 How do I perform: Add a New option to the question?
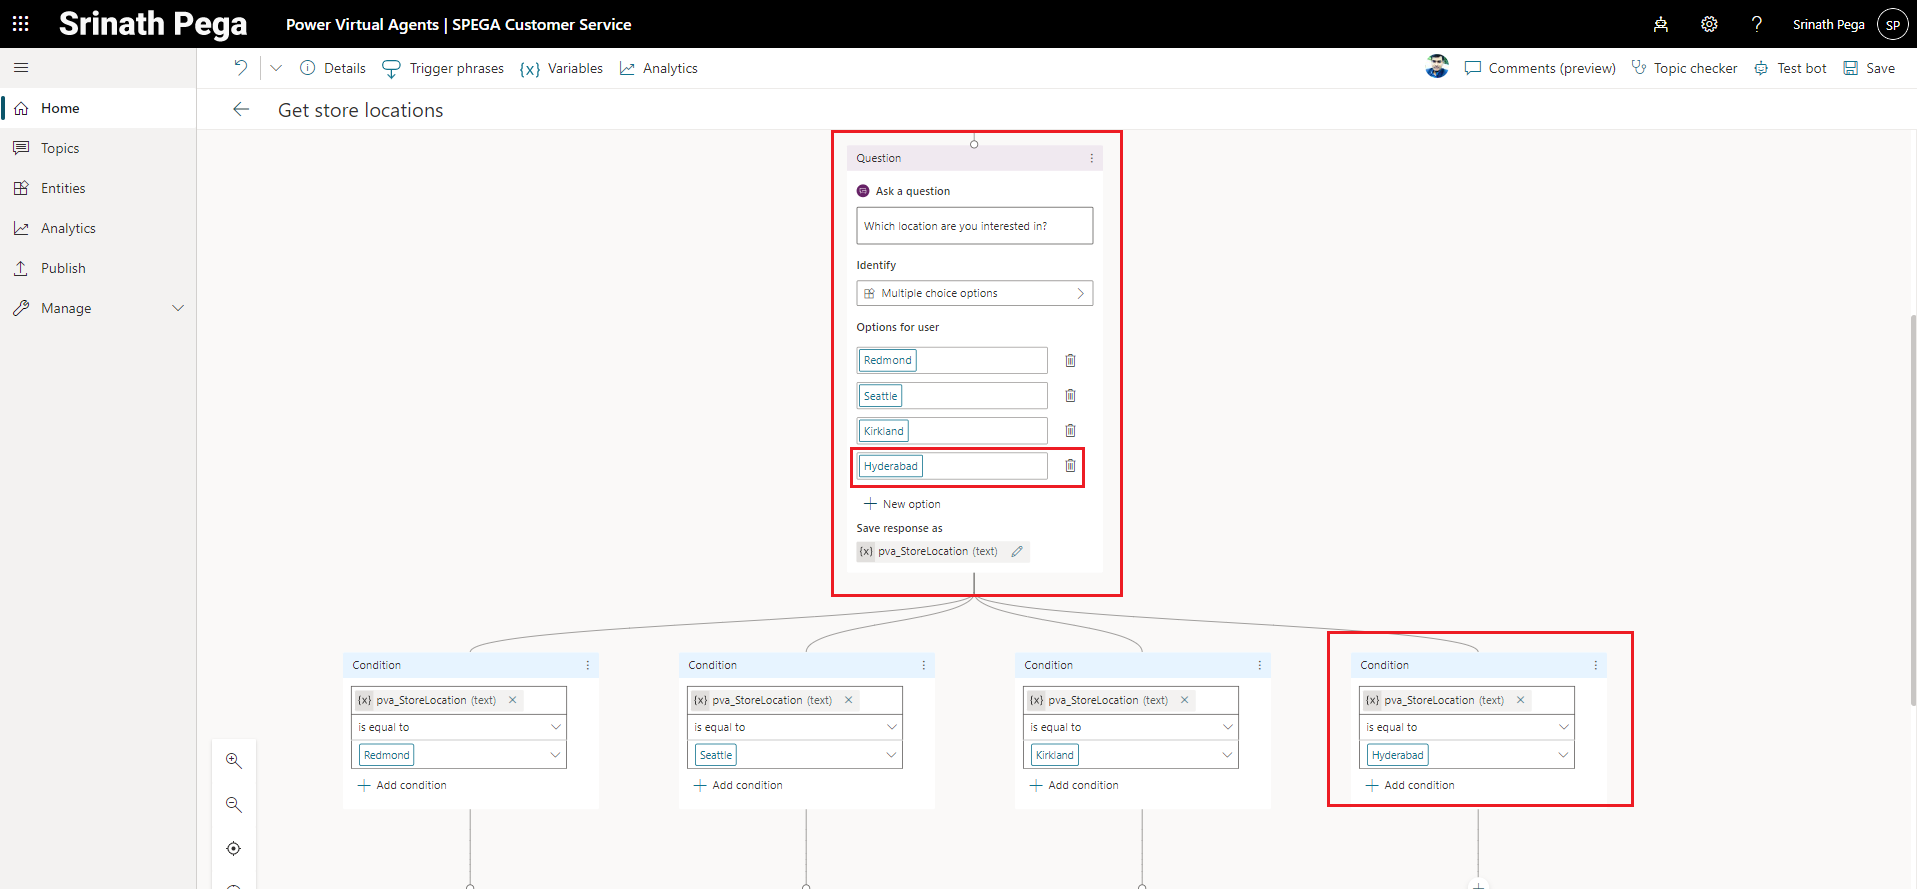(x=902, y=504)
